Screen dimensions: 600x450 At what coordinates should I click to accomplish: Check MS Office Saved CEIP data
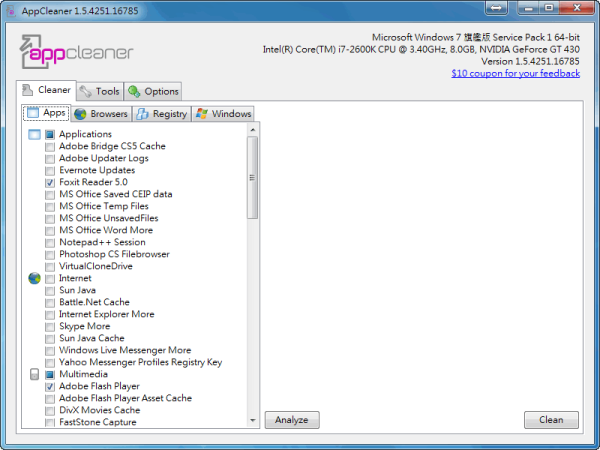50,194
